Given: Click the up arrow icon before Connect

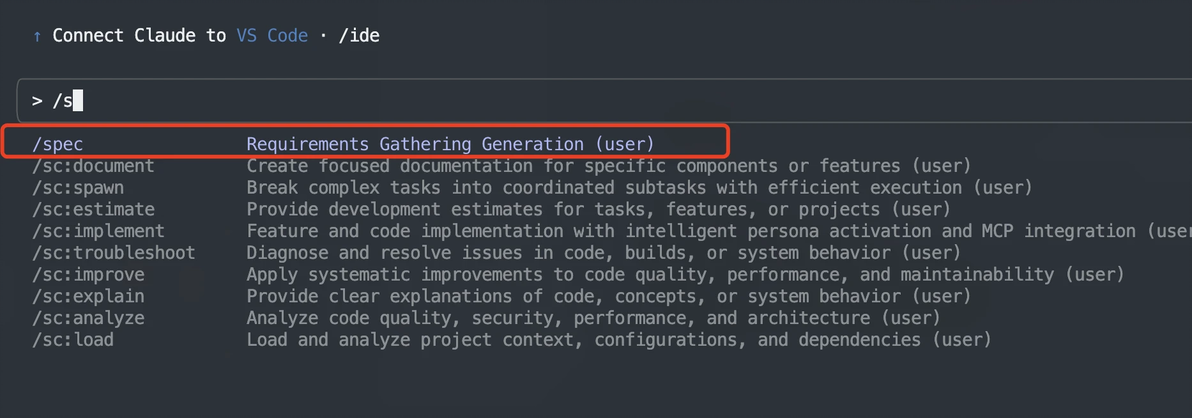Looking at the screenshot, I should [x=37, y=36].
